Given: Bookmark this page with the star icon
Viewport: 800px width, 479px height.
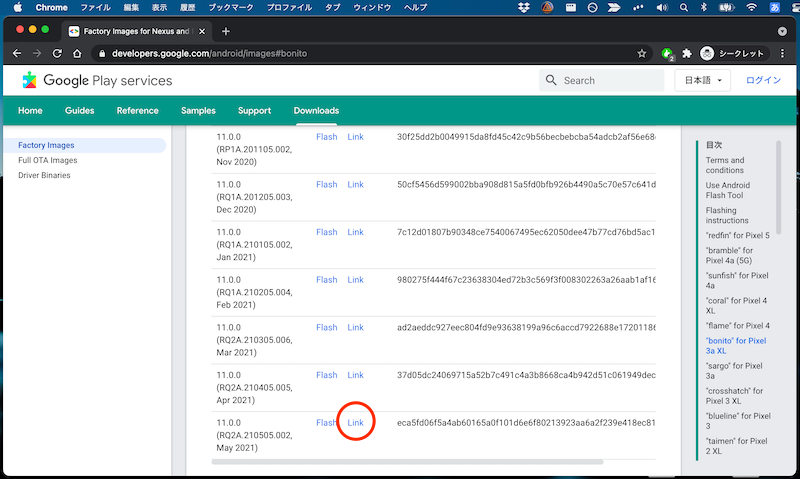Looking at the screenshot, I should point(642,53).
